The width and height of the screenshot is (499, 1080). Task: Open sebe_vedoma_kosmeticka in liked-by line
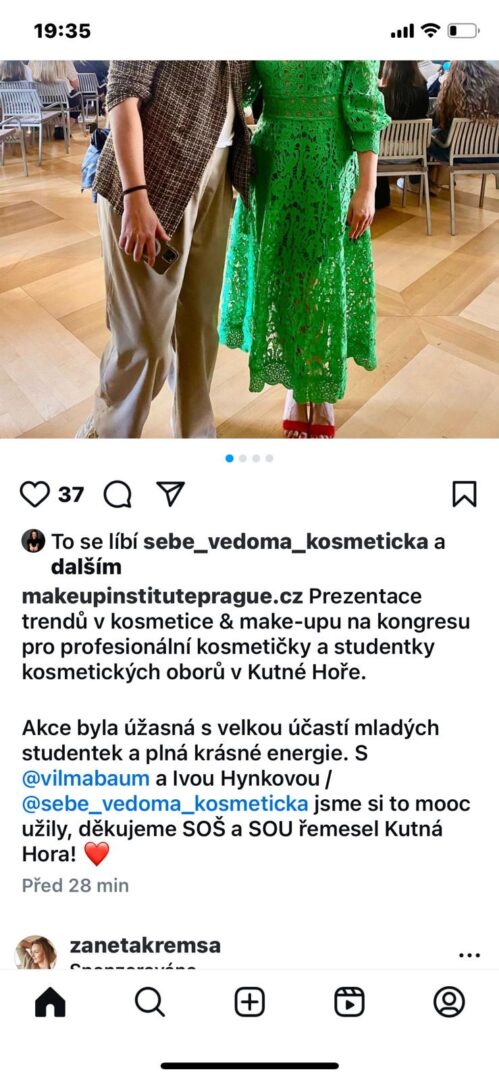[x=285, y=542]
